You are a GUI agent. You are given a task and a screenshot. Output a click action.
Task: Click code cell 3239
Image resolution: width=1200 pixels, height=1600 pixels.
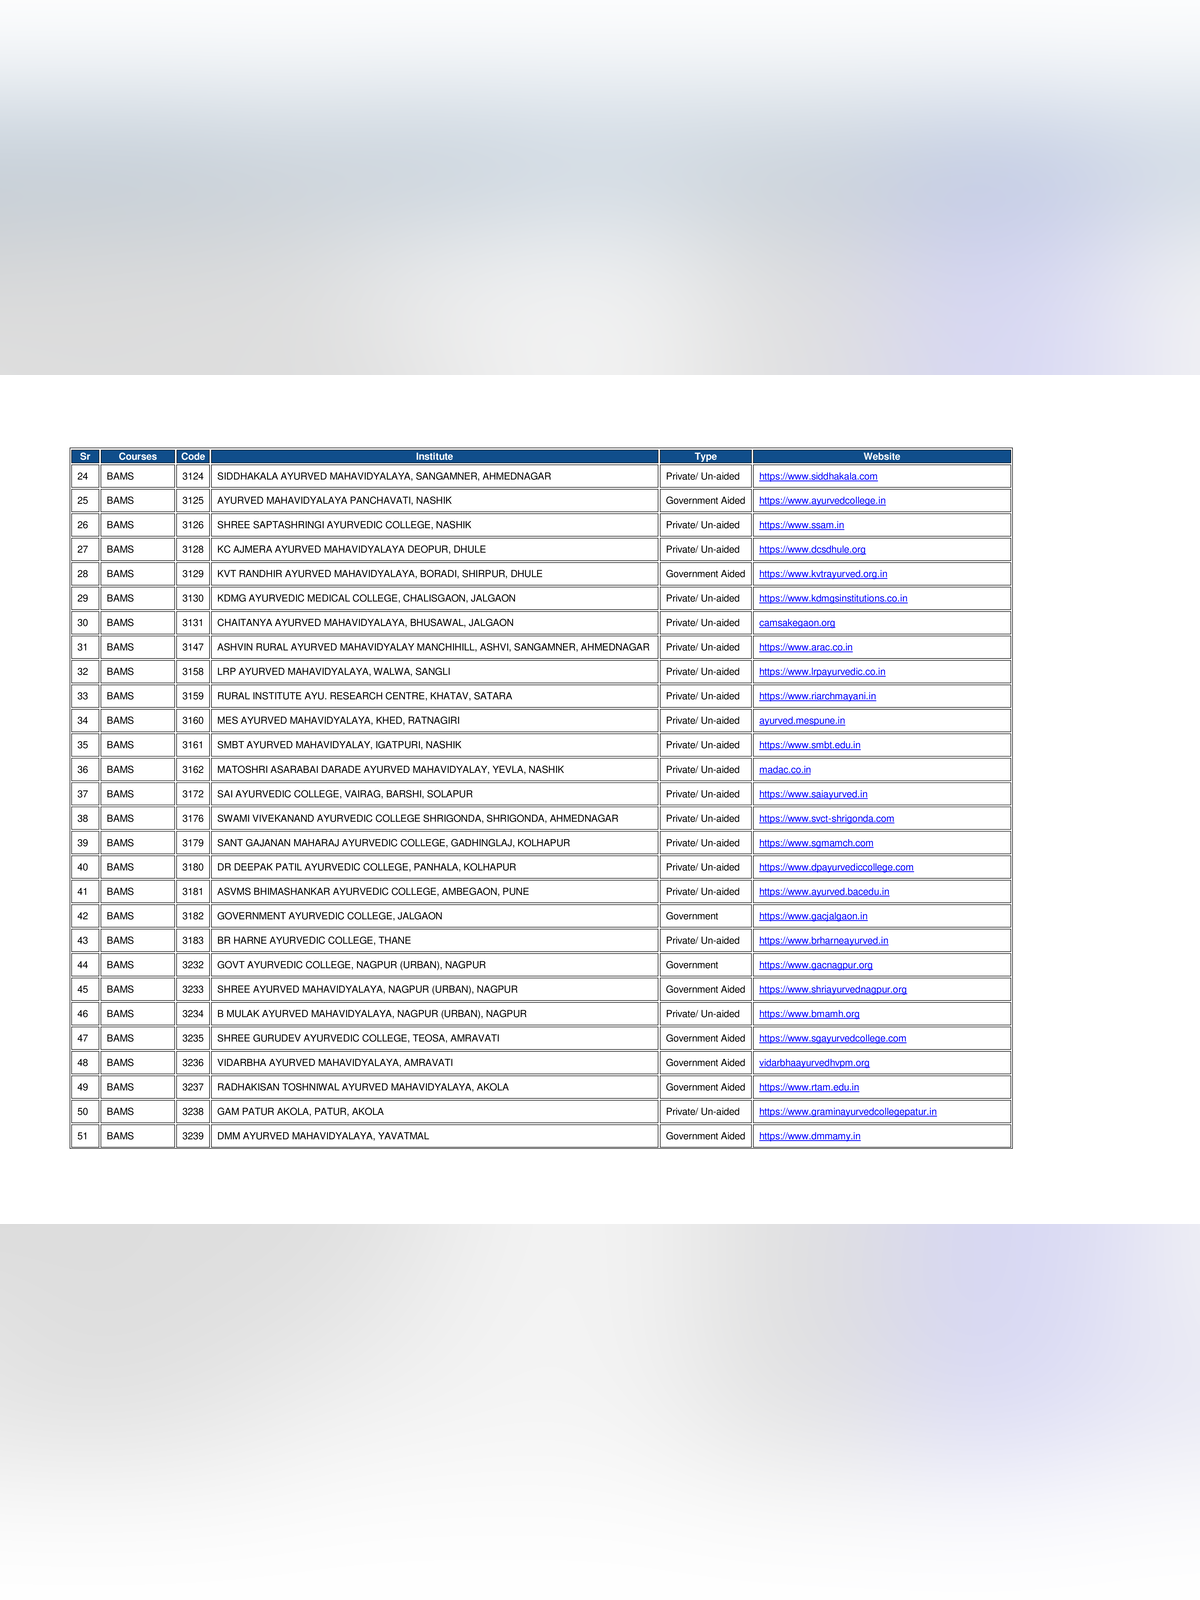pos(193,1136)
